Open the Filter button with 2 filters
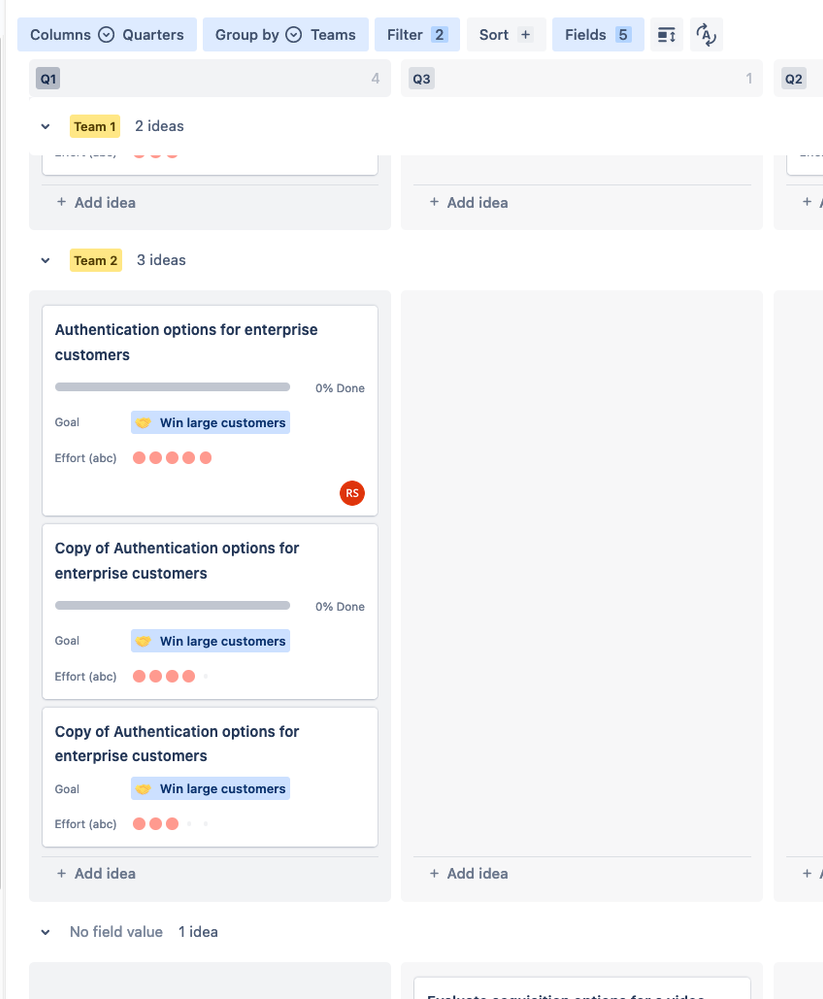 pyautogui.click(x=417, y=34)
